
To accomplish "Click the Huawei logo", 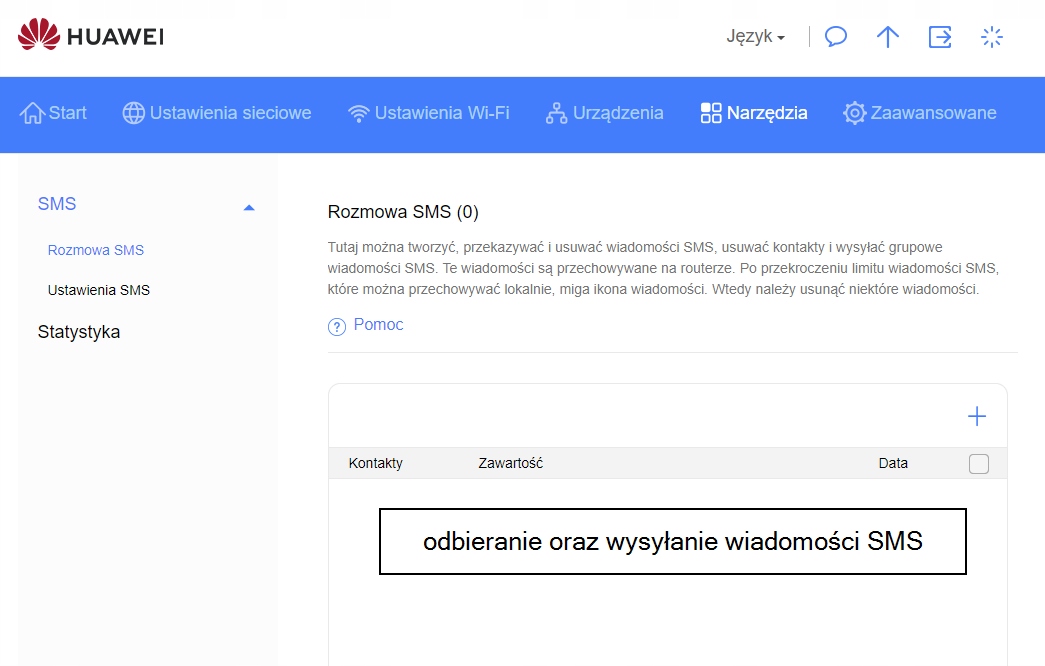I will click(90, 36).
